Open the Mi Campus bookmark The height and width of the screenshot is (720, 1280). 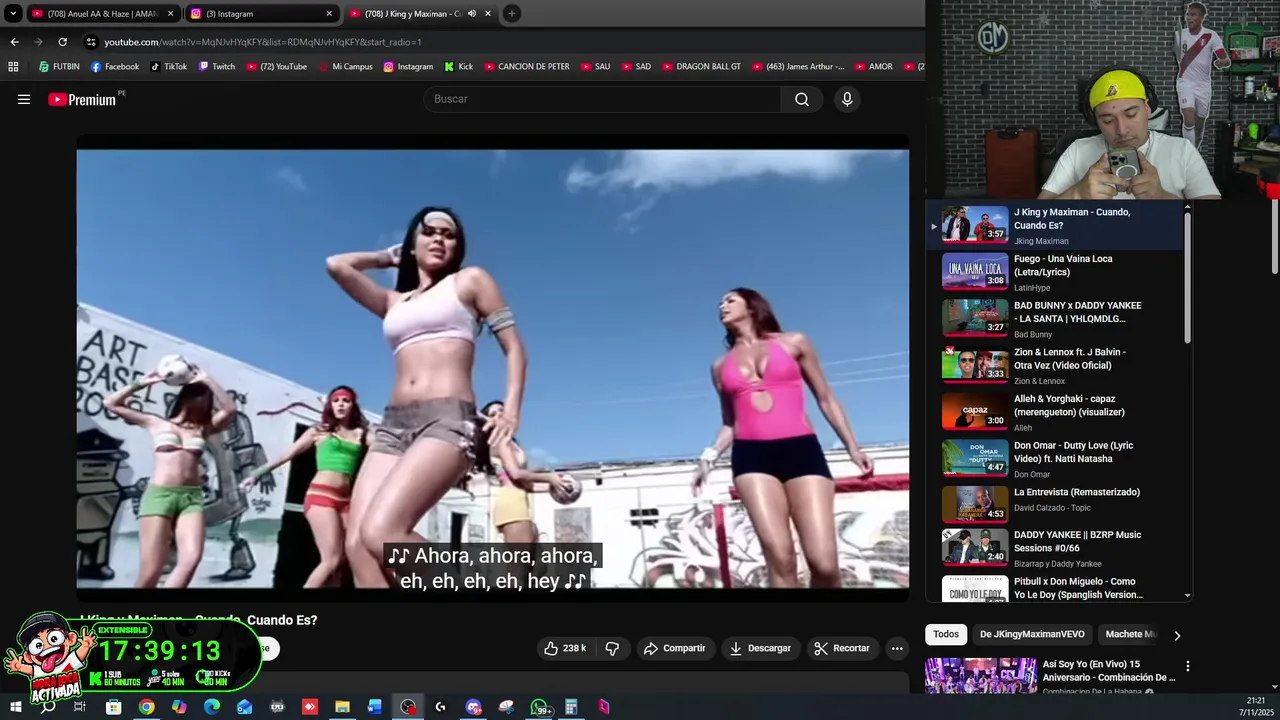pyautogui.click(x=345, y=67)
